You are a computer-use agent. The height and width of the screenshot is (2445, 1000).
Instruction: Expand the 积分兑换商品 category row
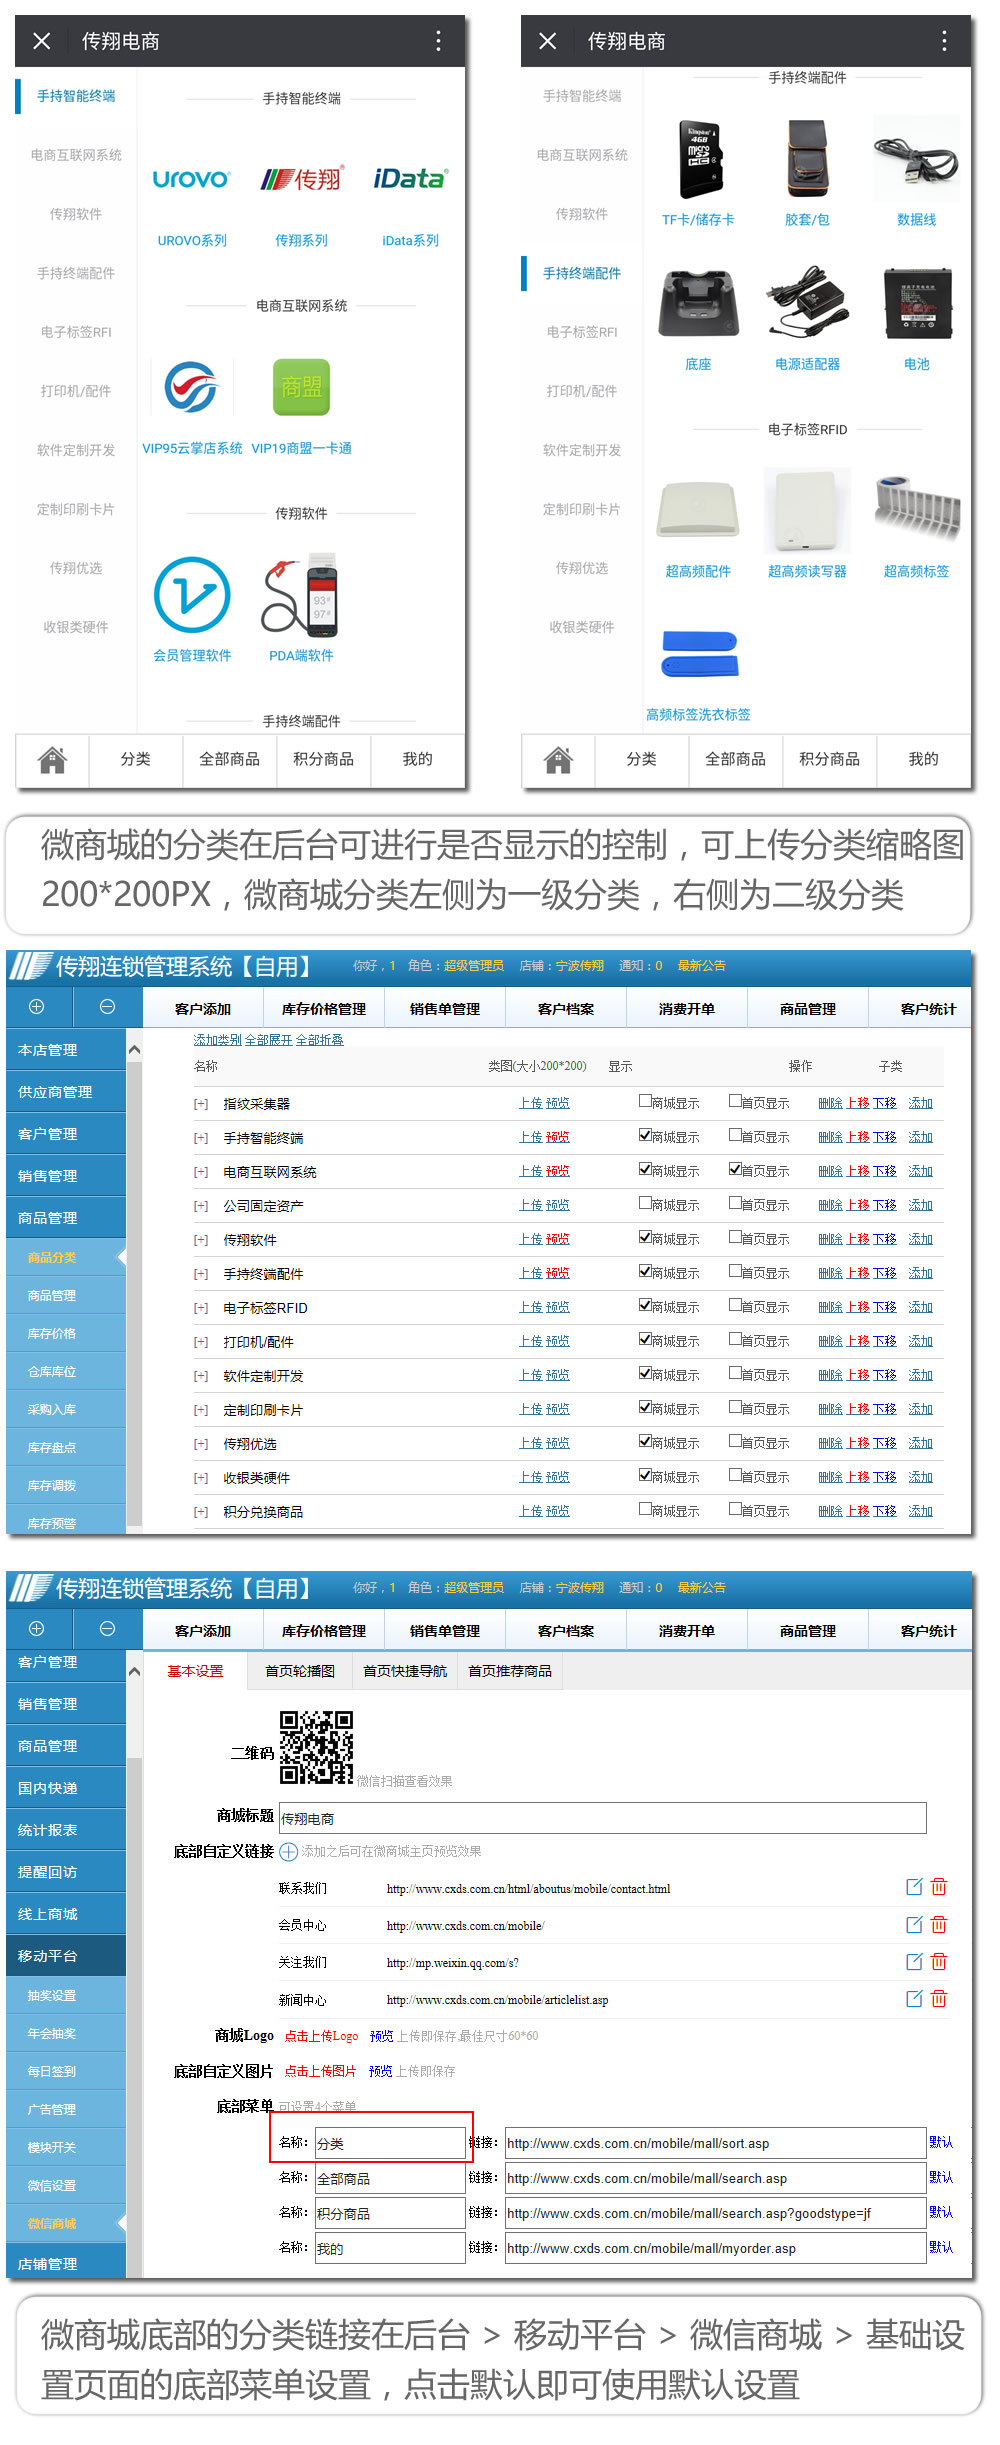pyautogui.click(x=201, y=1512)
